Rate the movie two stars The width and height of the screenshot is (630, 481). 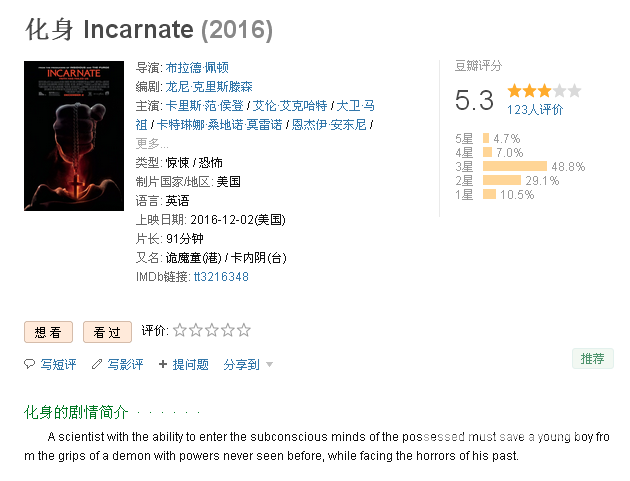(x=196, y=330)
